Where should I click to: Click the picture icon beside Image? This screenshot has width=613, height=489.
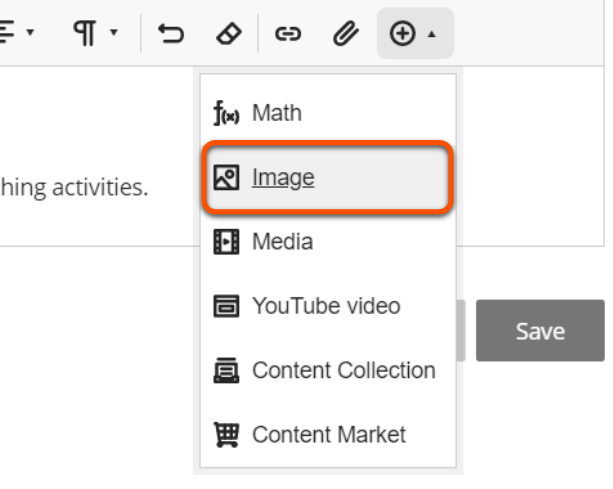226,178
